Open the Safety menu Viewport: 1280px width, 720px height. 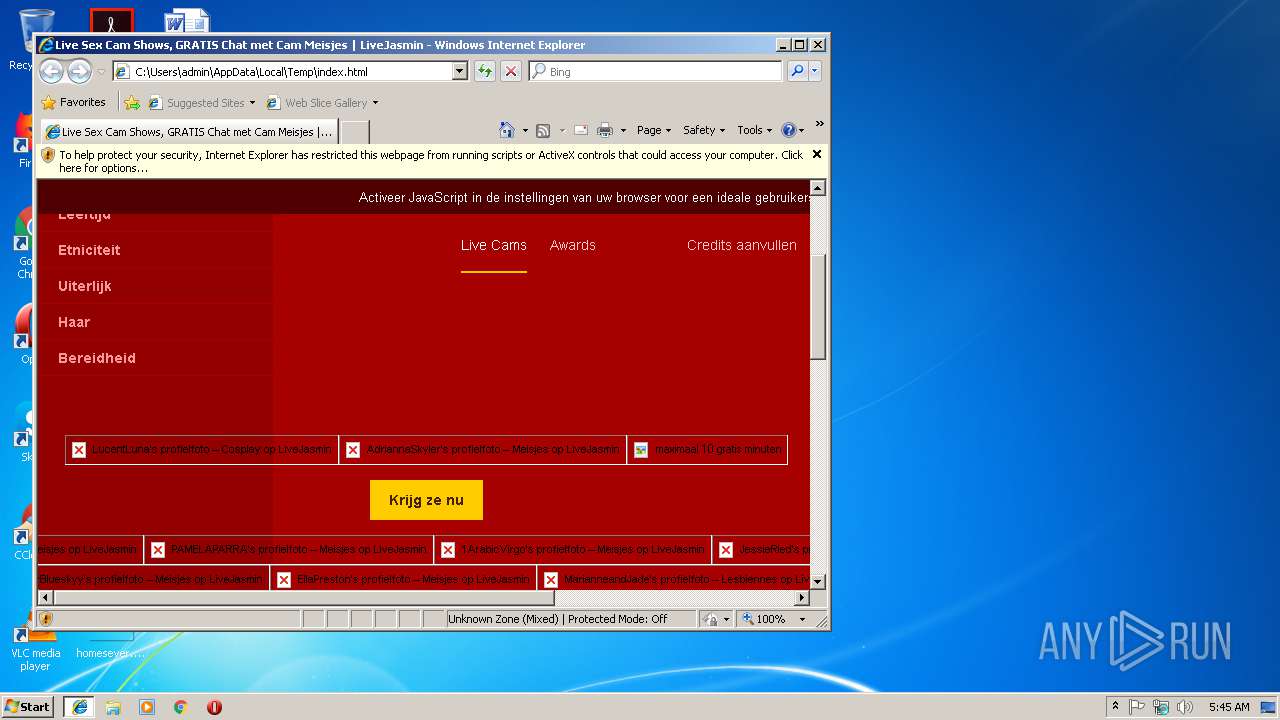(705, 130)
